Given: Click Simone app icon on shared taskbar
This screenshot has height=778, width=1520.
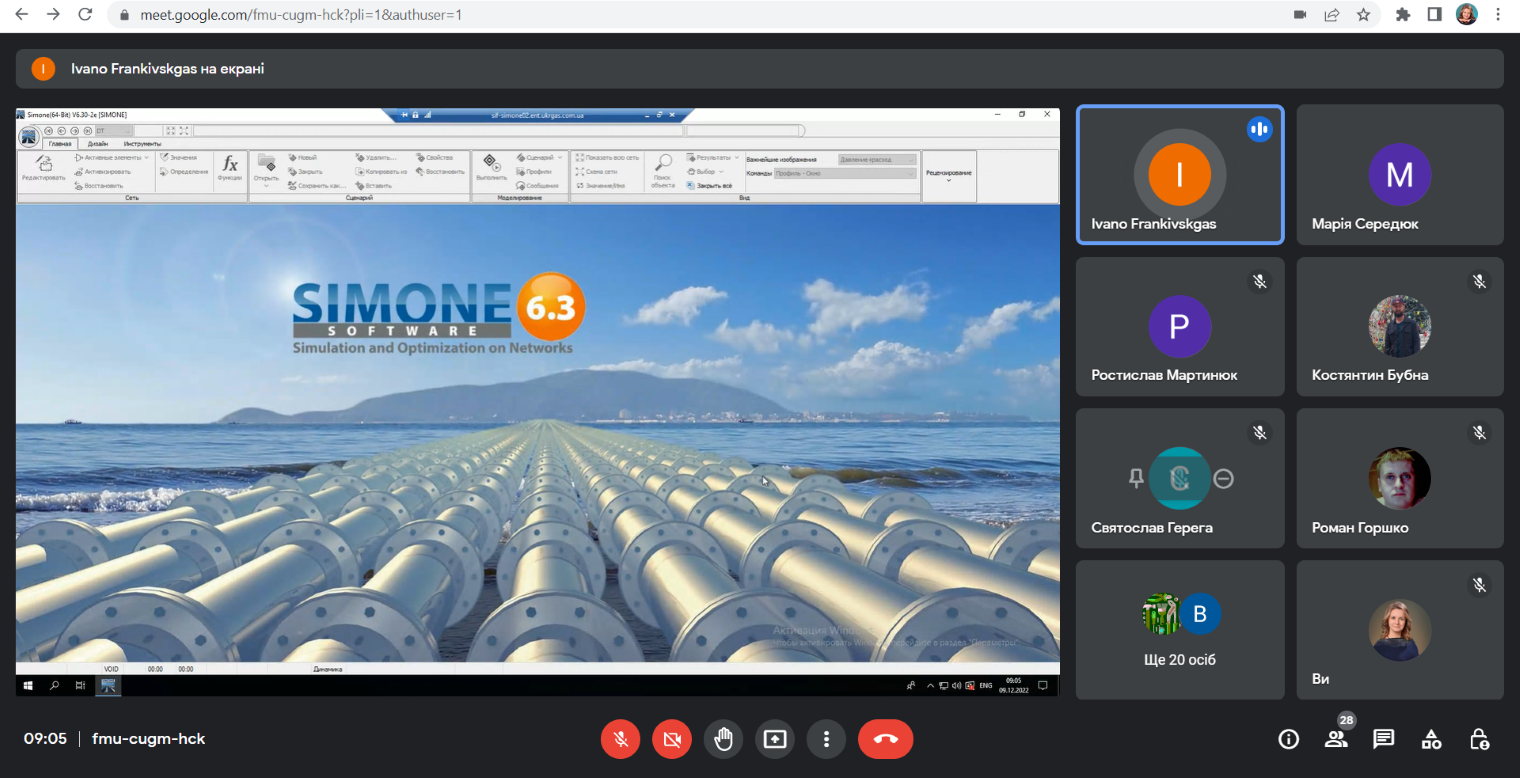Looking at the screenshot, I should click(107, 685).
